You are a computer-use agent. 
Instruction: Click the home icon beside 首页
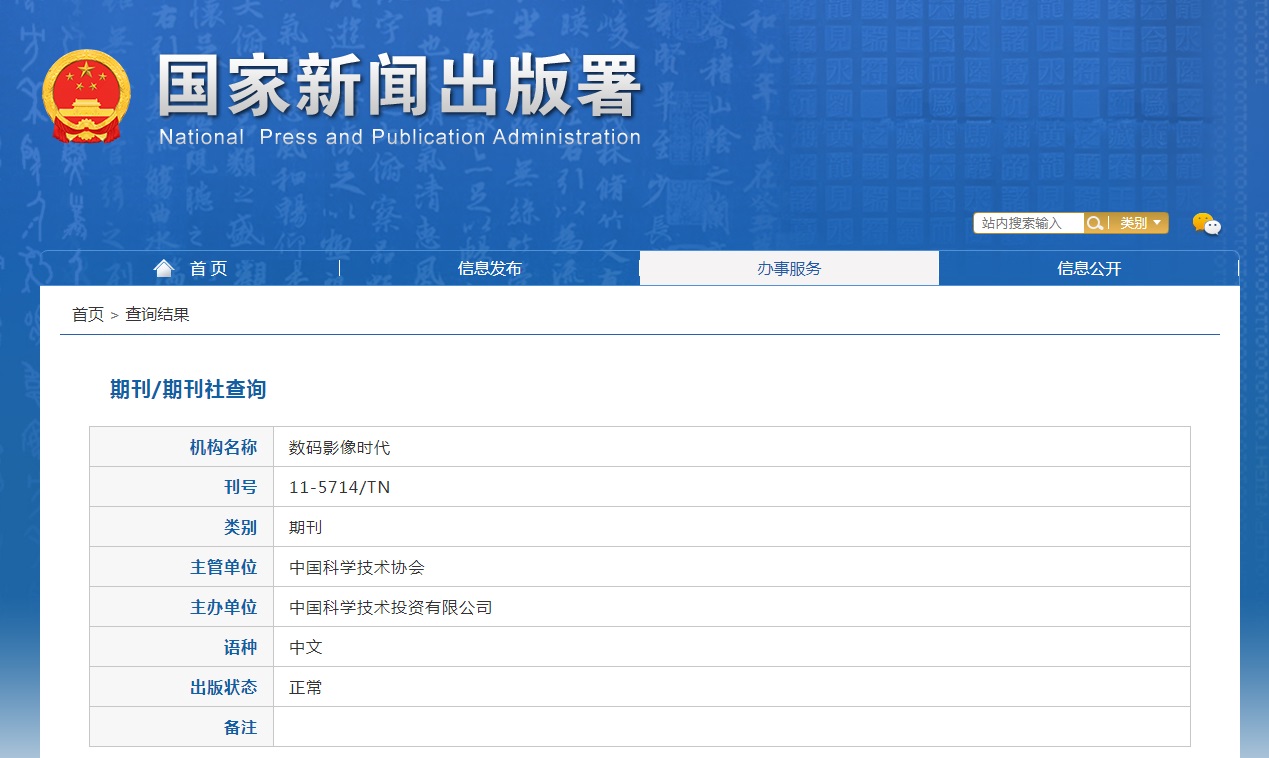[x=164, y=266]
